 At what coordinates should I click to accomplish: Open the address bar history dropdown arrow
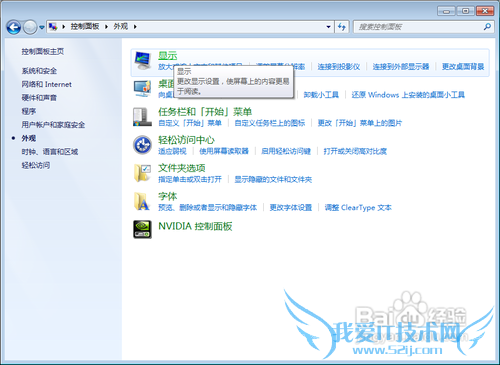point(328,27)
